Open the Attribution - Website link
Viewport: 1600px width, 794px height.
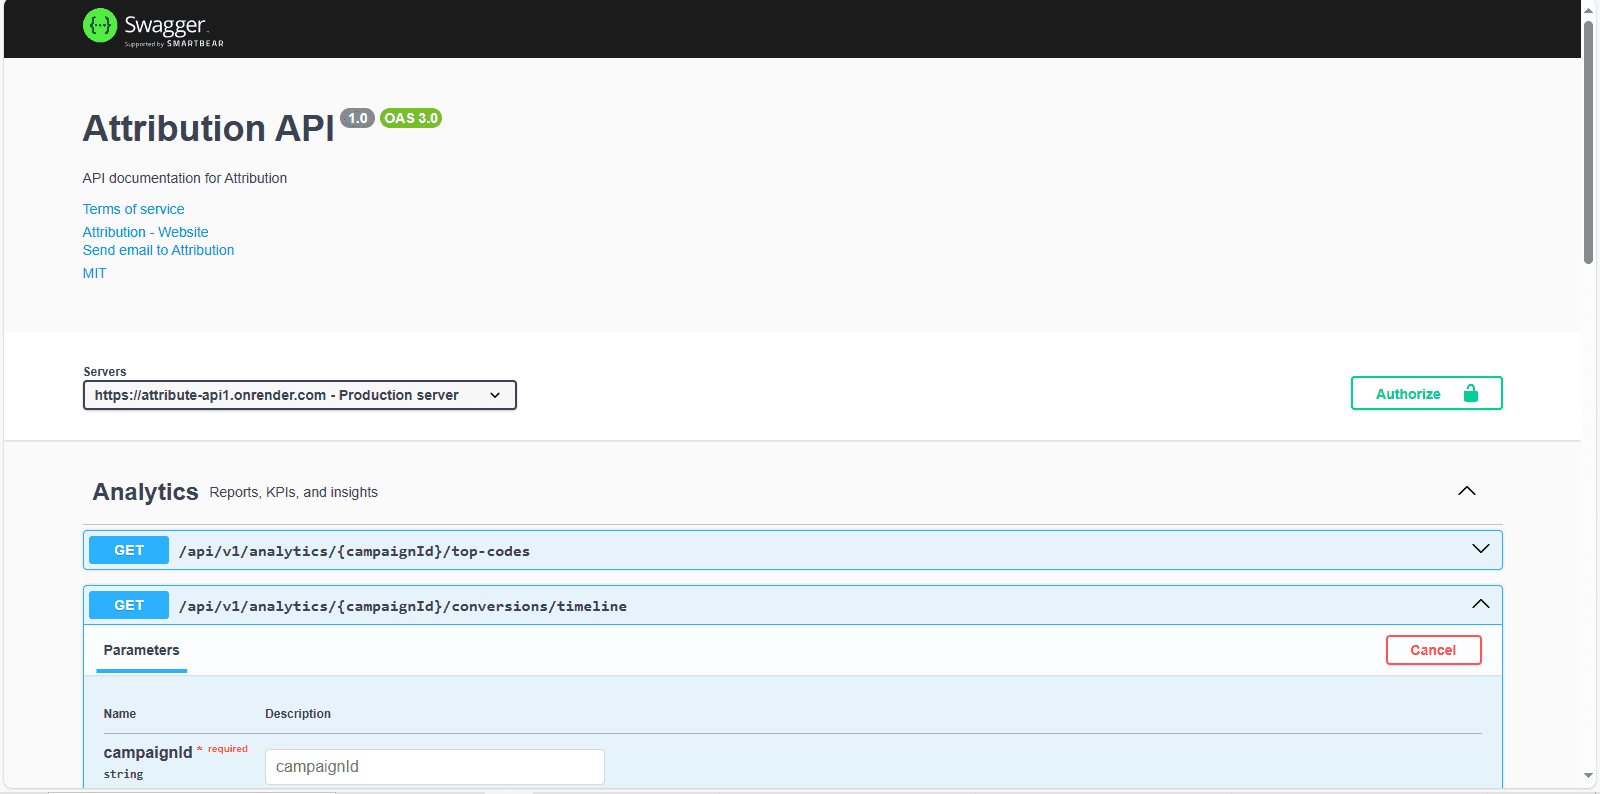coord(145,232)
